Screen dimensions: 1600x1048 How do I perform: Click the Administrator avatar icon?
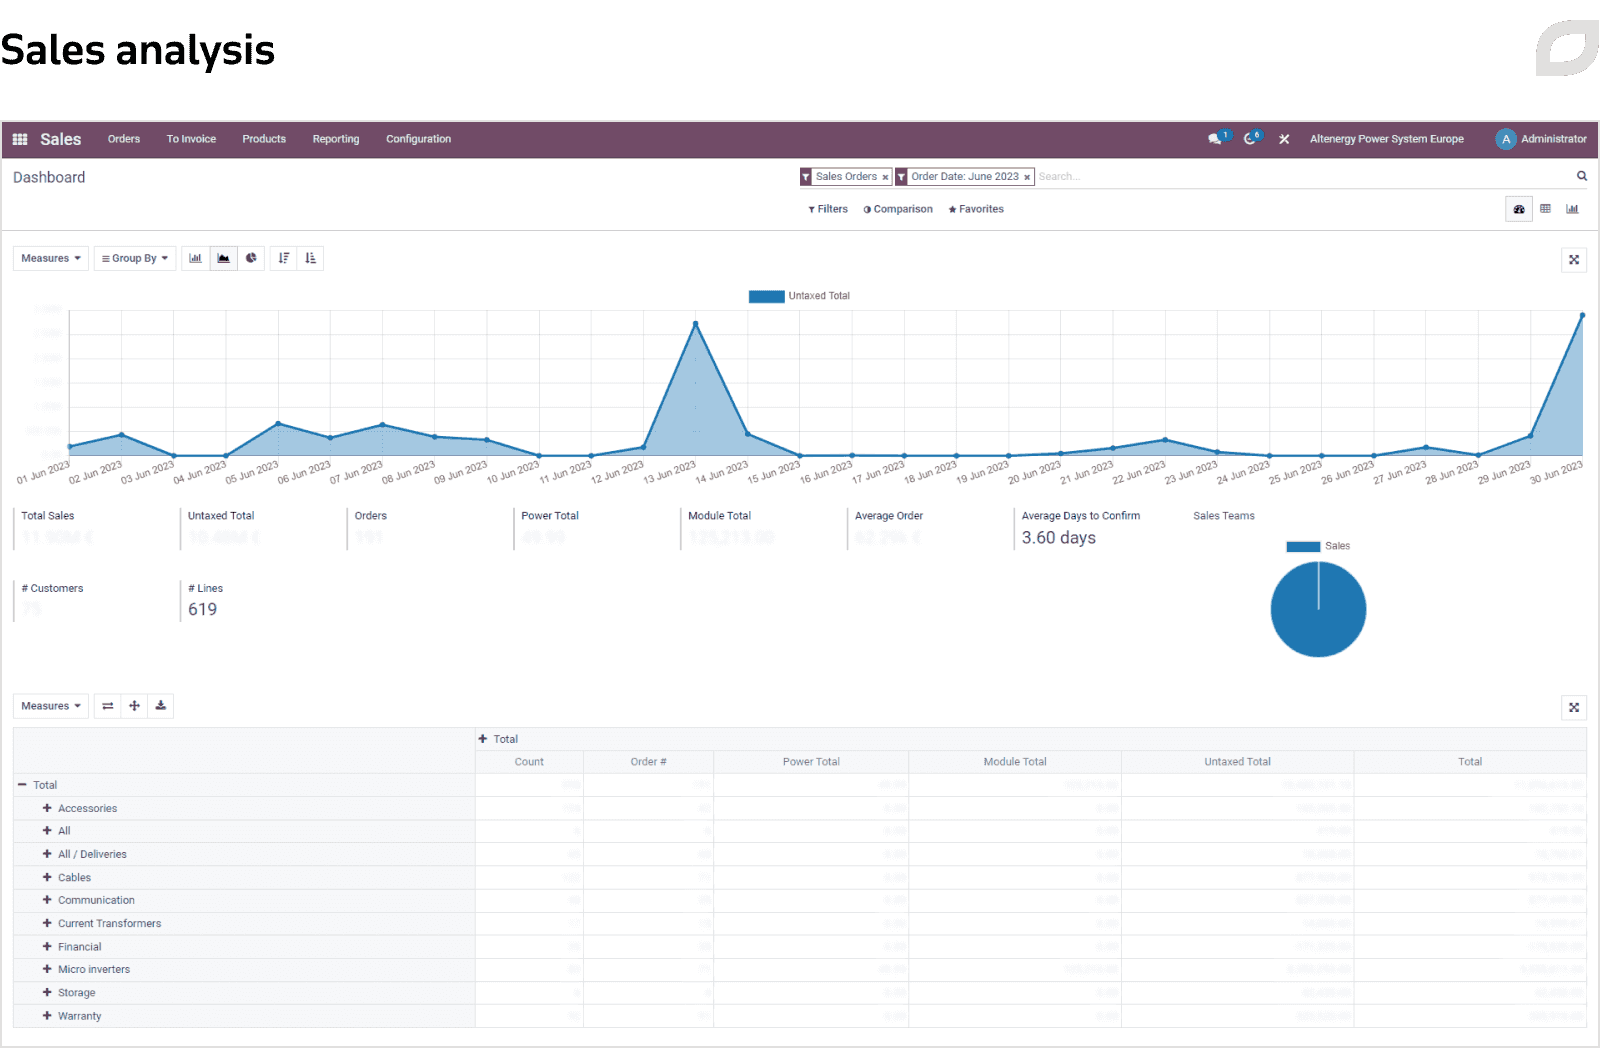click(x=1506, y=139)
